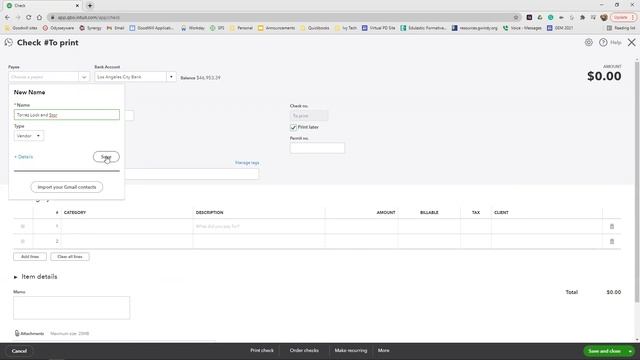The image size is (640, 360).
Task: Click the browser profile avatar
Action: click(x=604, y=18)
